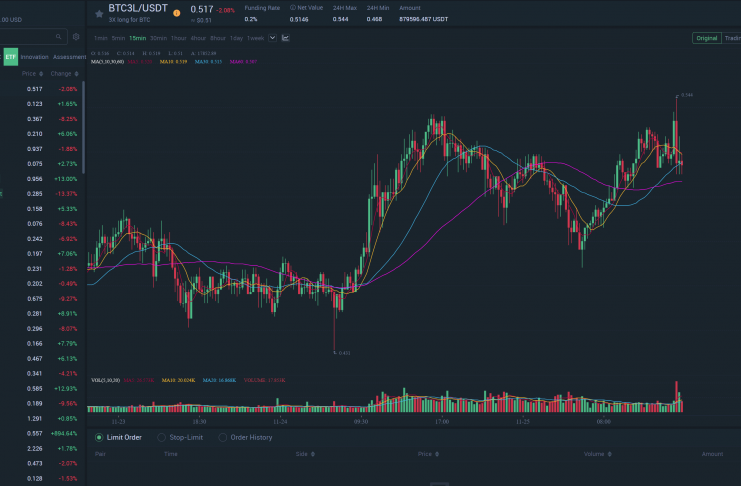The height and width of the screenshot is (486, 741).
Task: Select the row with change +13.00%
Action: pos(41,179)
